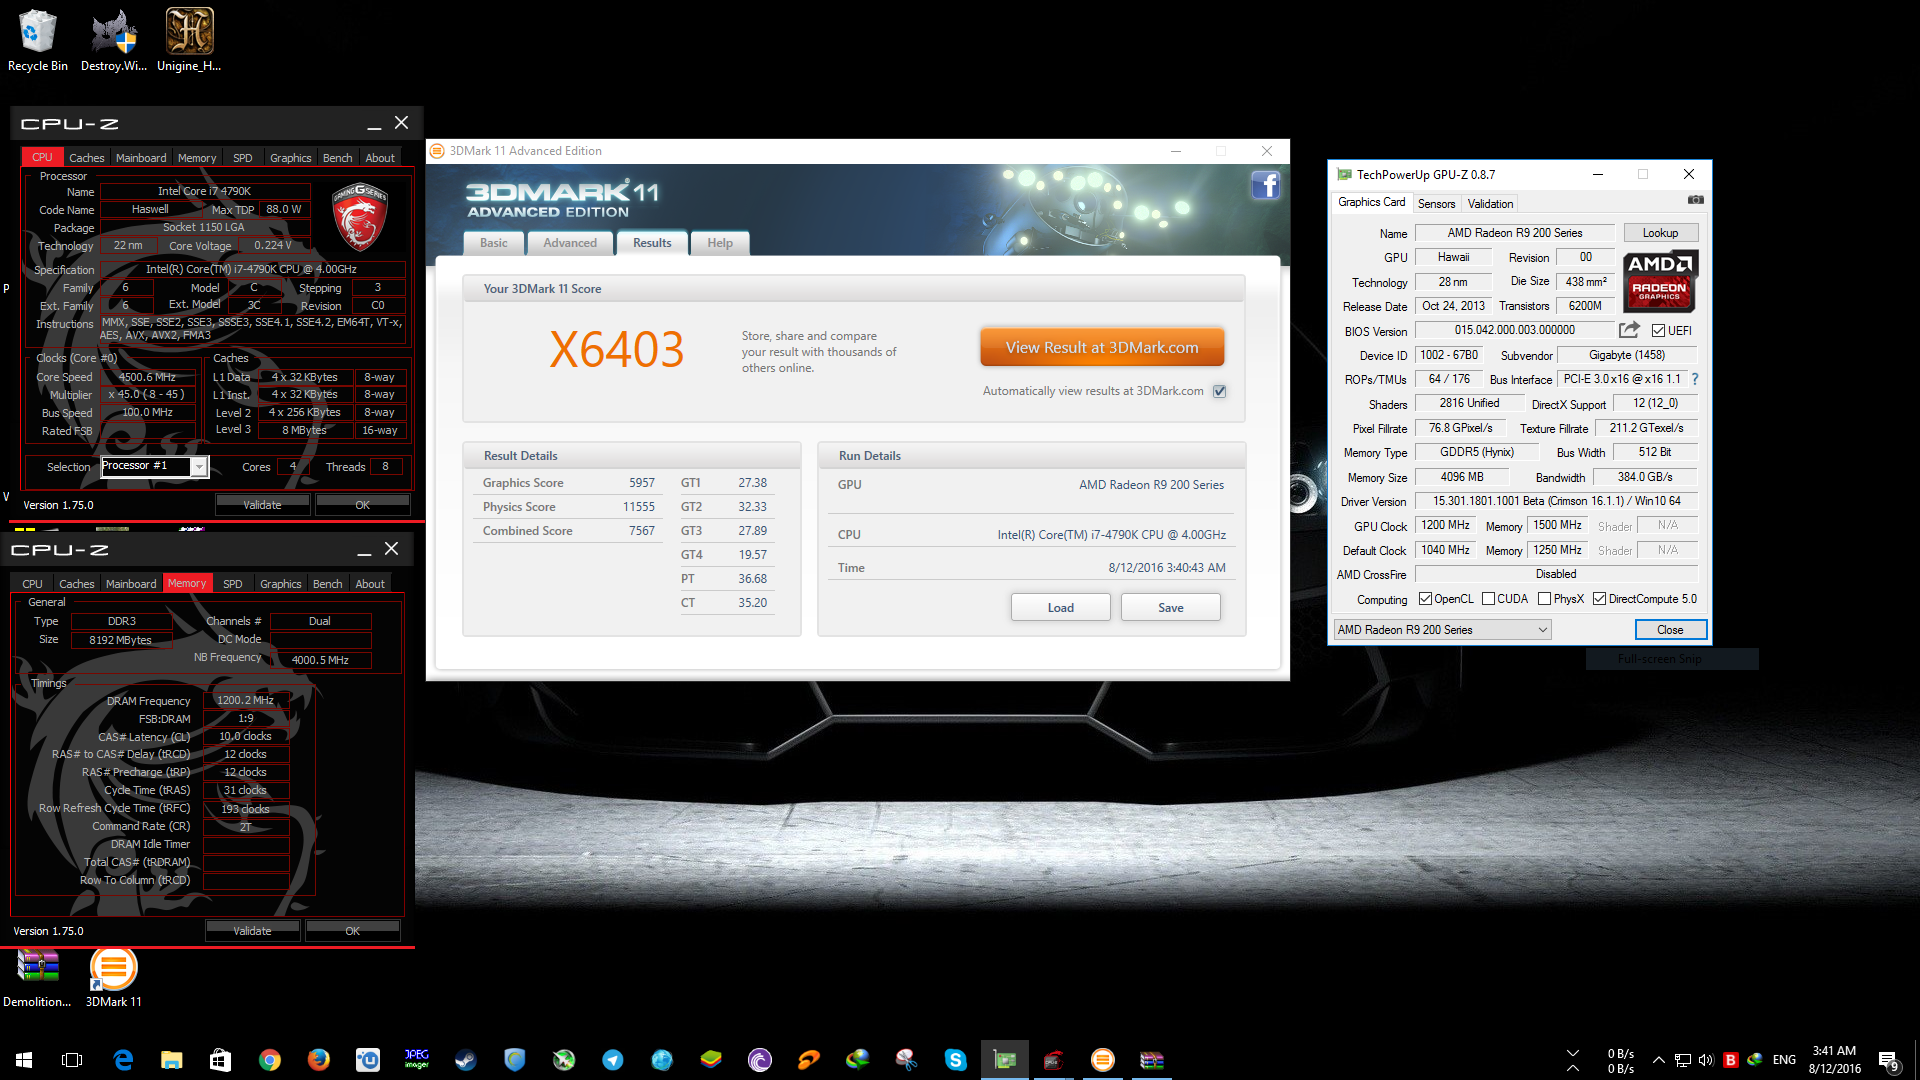Click the AMD Radeon Graphics logo in GPU-Z
The width and height of the screenshot is (1920, 1080).
[x=1660, y=280]
